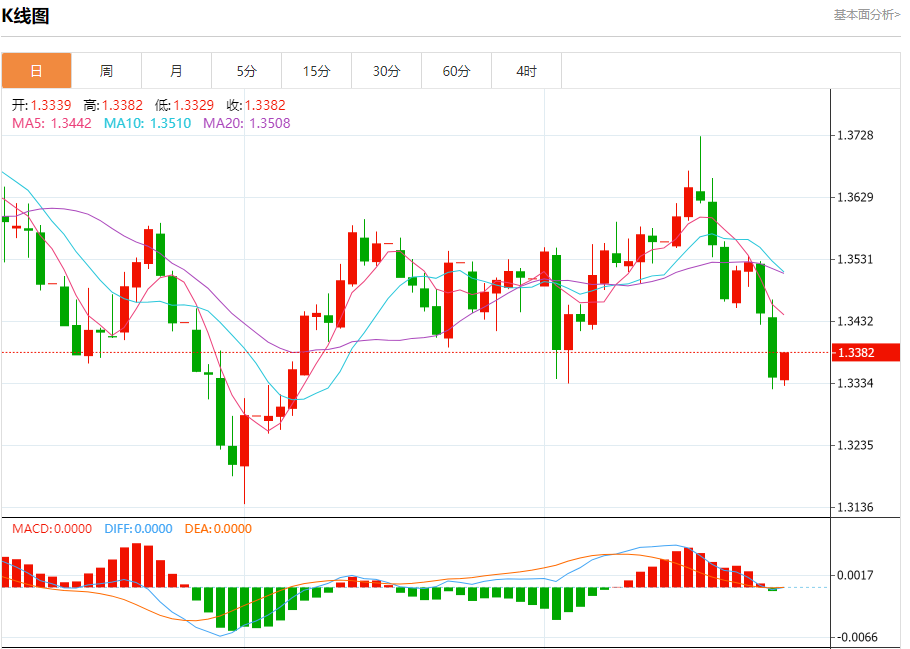Click the 1.3235 price axis label
The image size is (910, 649).
tap(854, 445)
